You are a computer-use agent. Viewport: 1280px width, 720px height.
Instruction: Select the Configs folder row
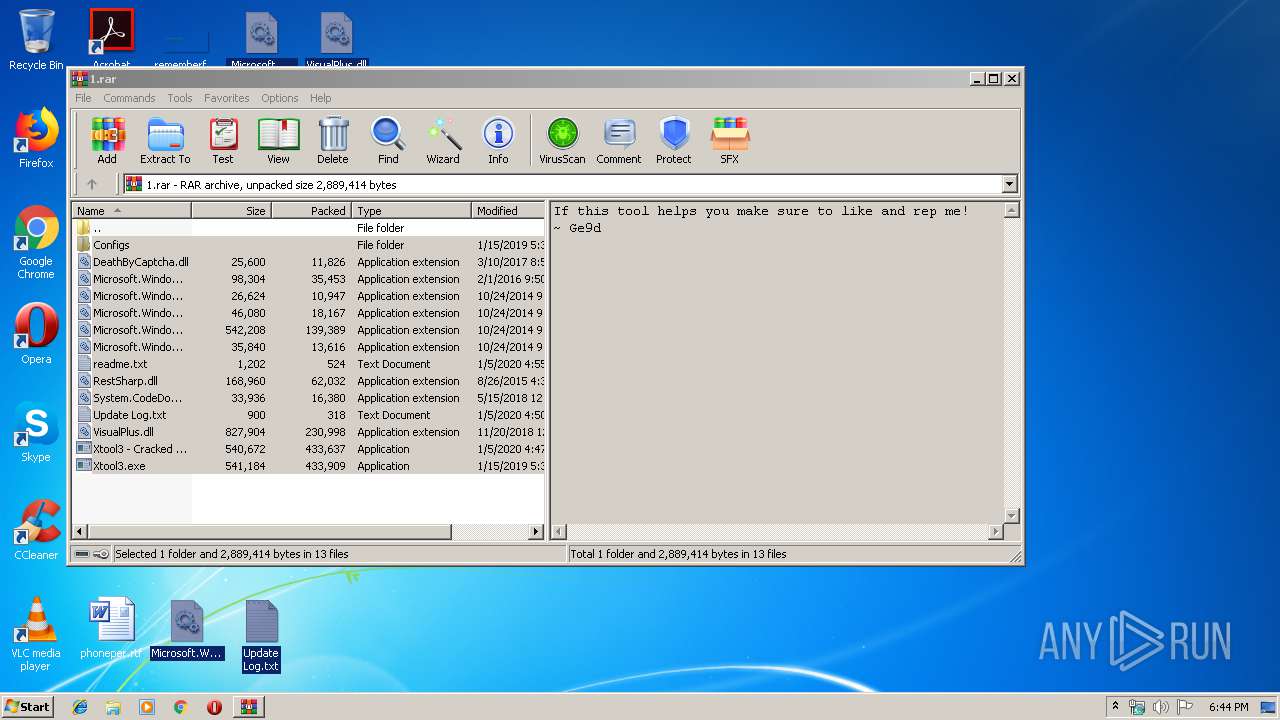point(310,245)
